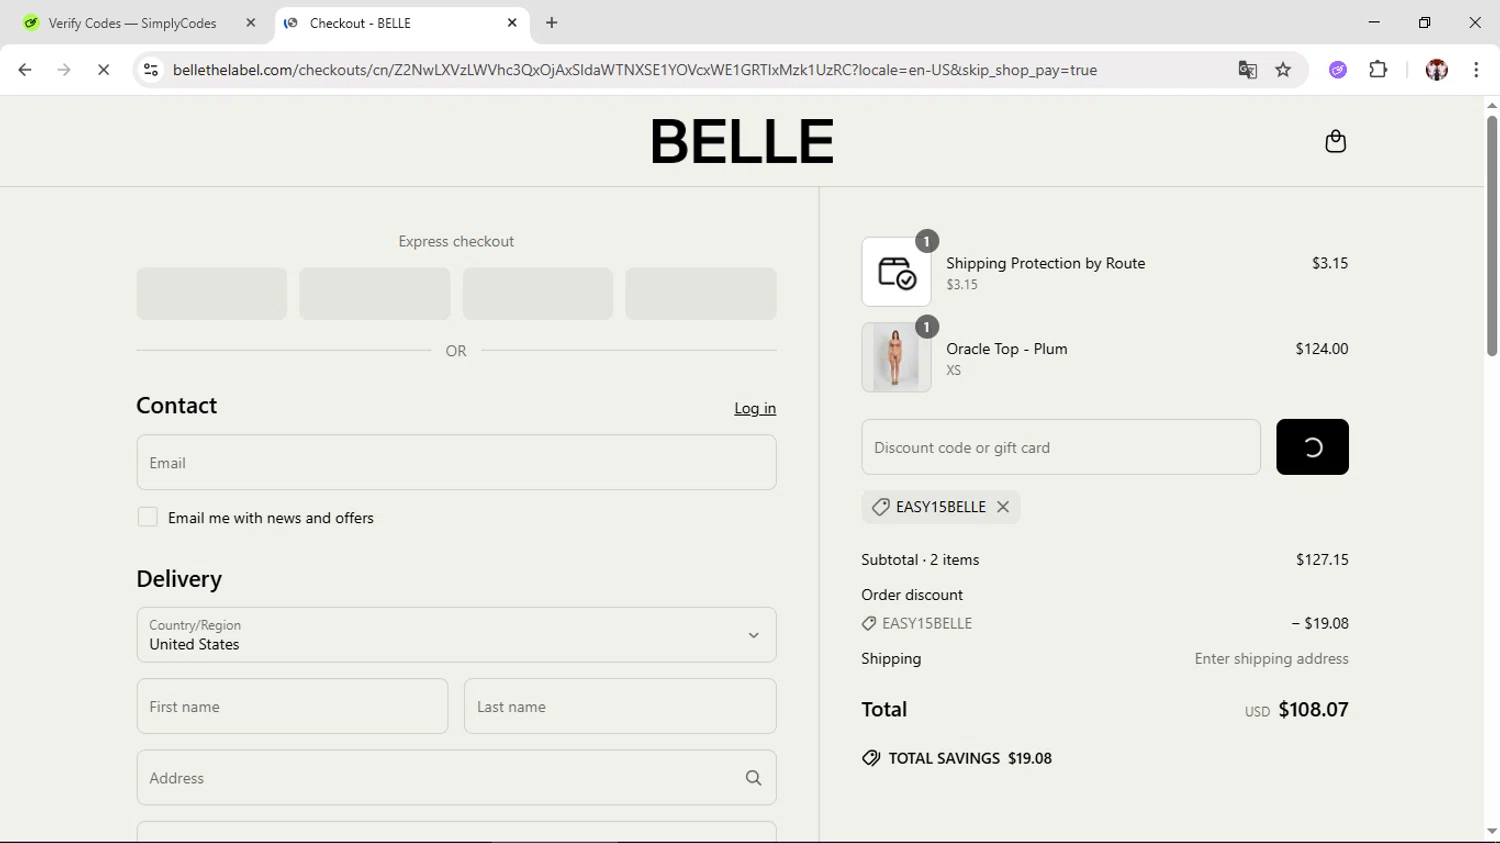Focus the Email input field
Image resolution: width=1500 pixels, height=843 pixels.
point(456,462)
